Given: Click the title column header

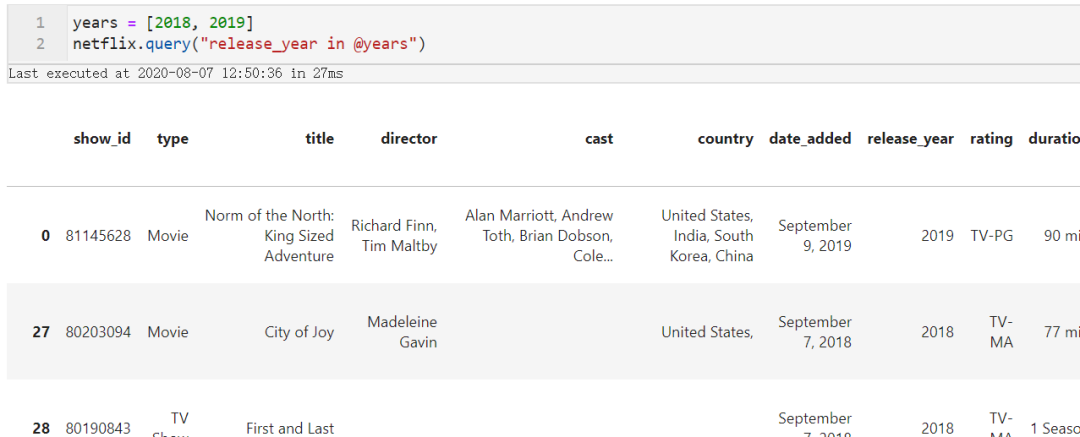Looking at the screenshot, I should pos(320,139).
